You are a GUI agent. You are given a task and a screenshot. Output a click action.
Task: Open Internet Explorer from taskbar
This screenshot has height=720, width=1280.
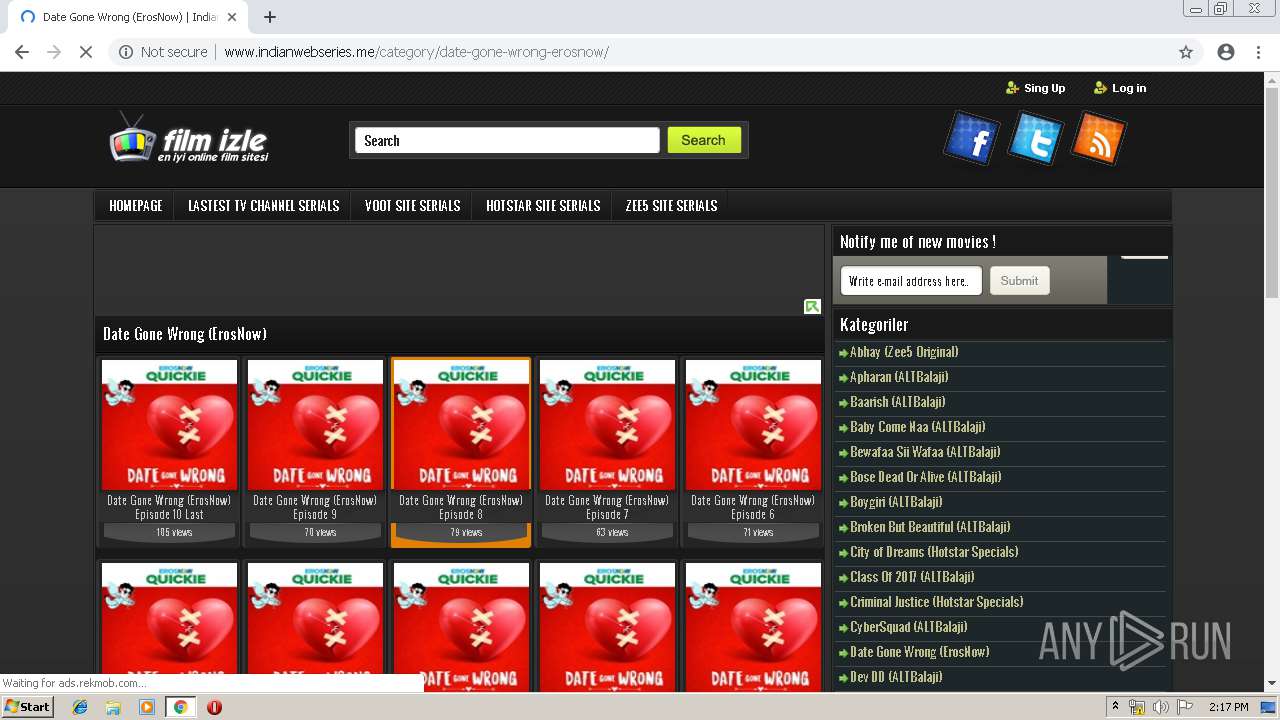click(80, 707)
